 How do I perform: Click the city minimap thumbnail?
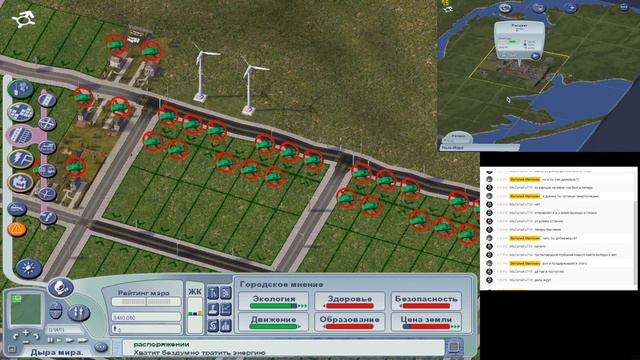[x=26, y=309]
